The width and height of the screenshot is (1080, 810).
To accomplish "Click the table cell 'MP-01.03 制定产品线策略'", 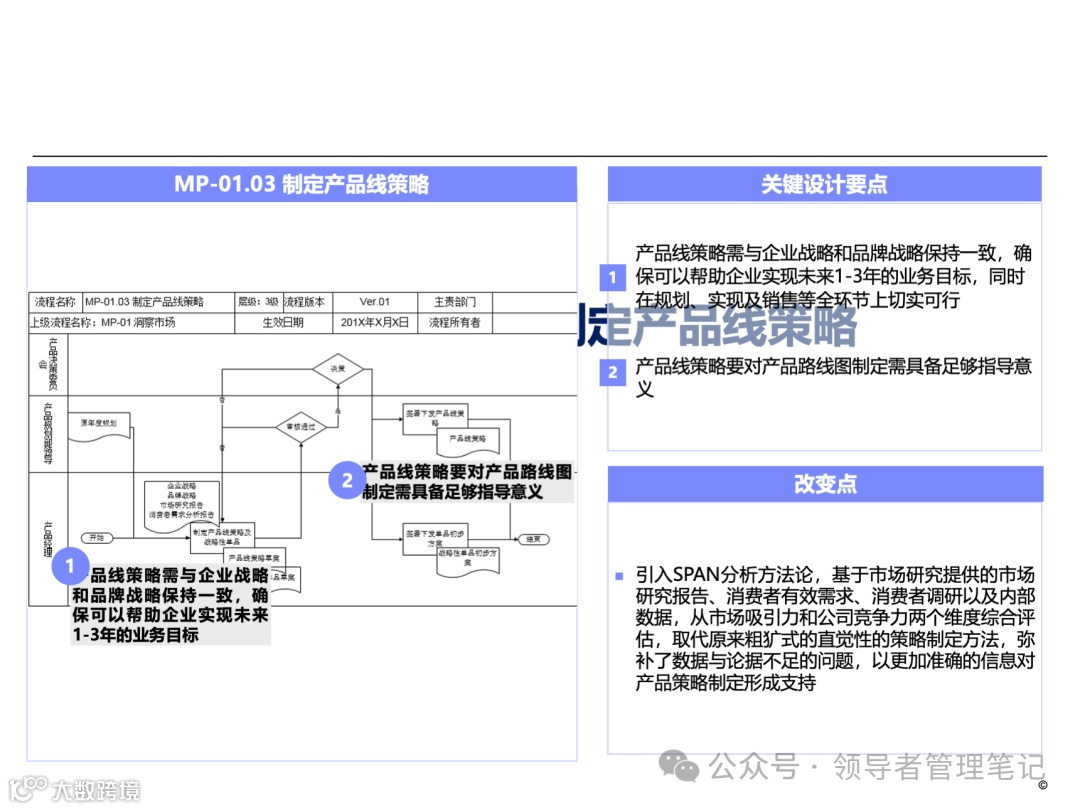I will coord(158,302).
